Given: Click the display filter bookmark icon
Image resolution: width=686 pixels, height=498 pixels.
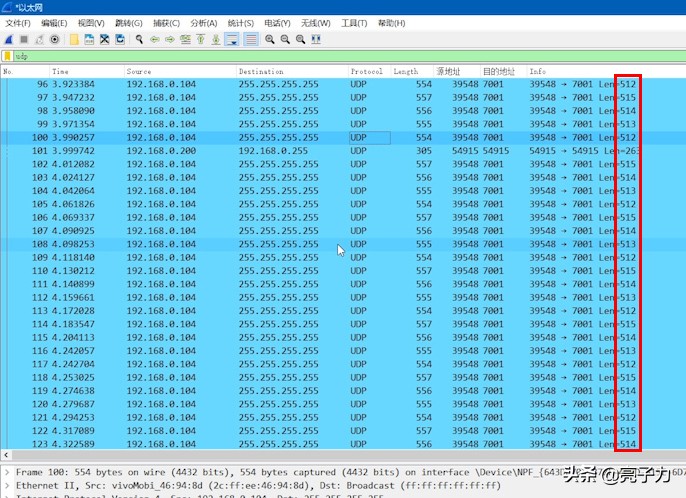Looking at the screenshot, I should [8, 57].
